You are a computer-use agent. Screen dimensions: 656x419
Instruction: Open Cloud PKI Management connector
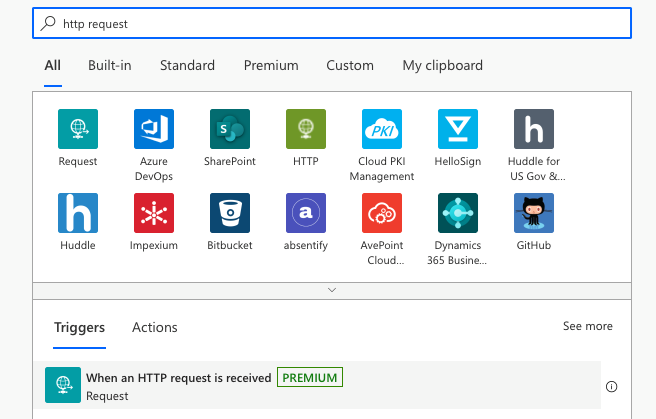382,129
